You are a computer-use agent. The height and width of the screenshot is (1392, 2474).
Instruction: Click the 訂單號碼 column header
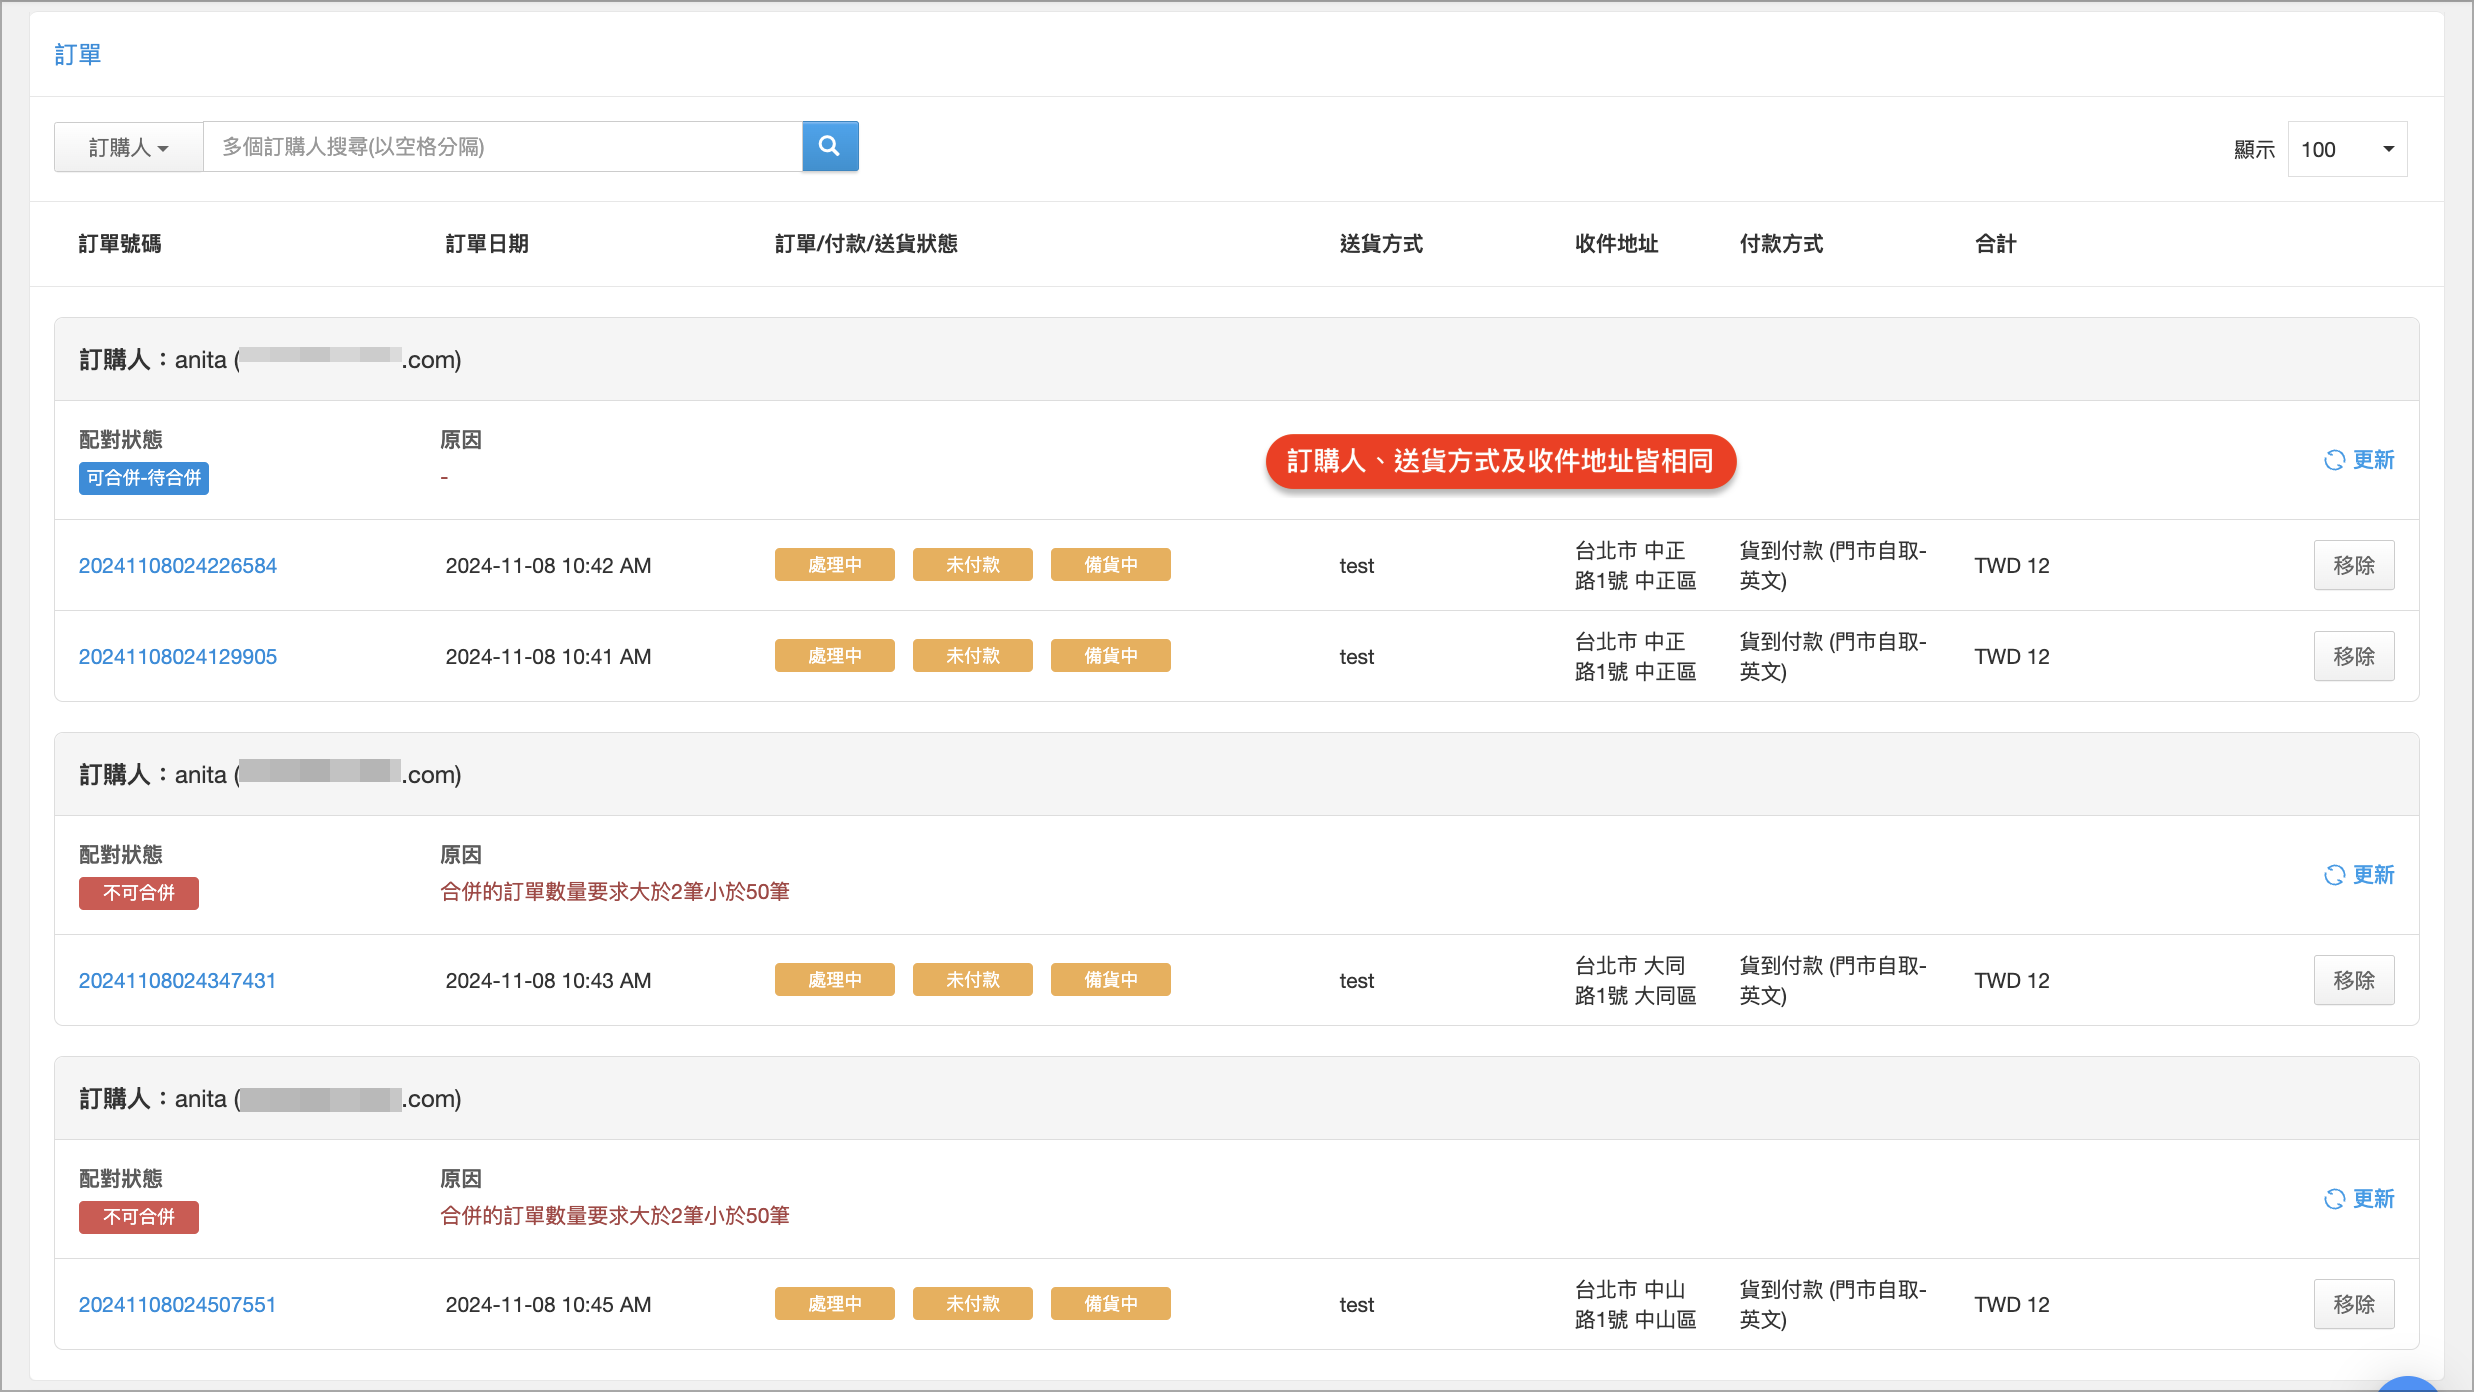120,244
